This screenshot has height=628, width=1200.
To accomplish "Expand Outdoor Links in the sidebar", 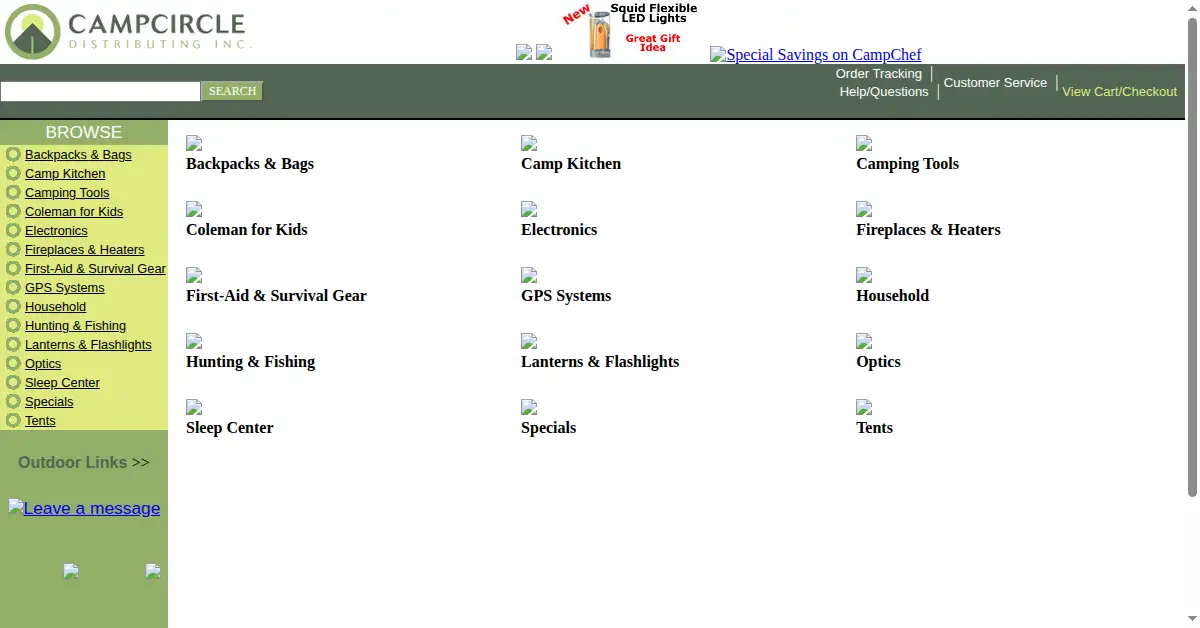I will coord(84,462).
